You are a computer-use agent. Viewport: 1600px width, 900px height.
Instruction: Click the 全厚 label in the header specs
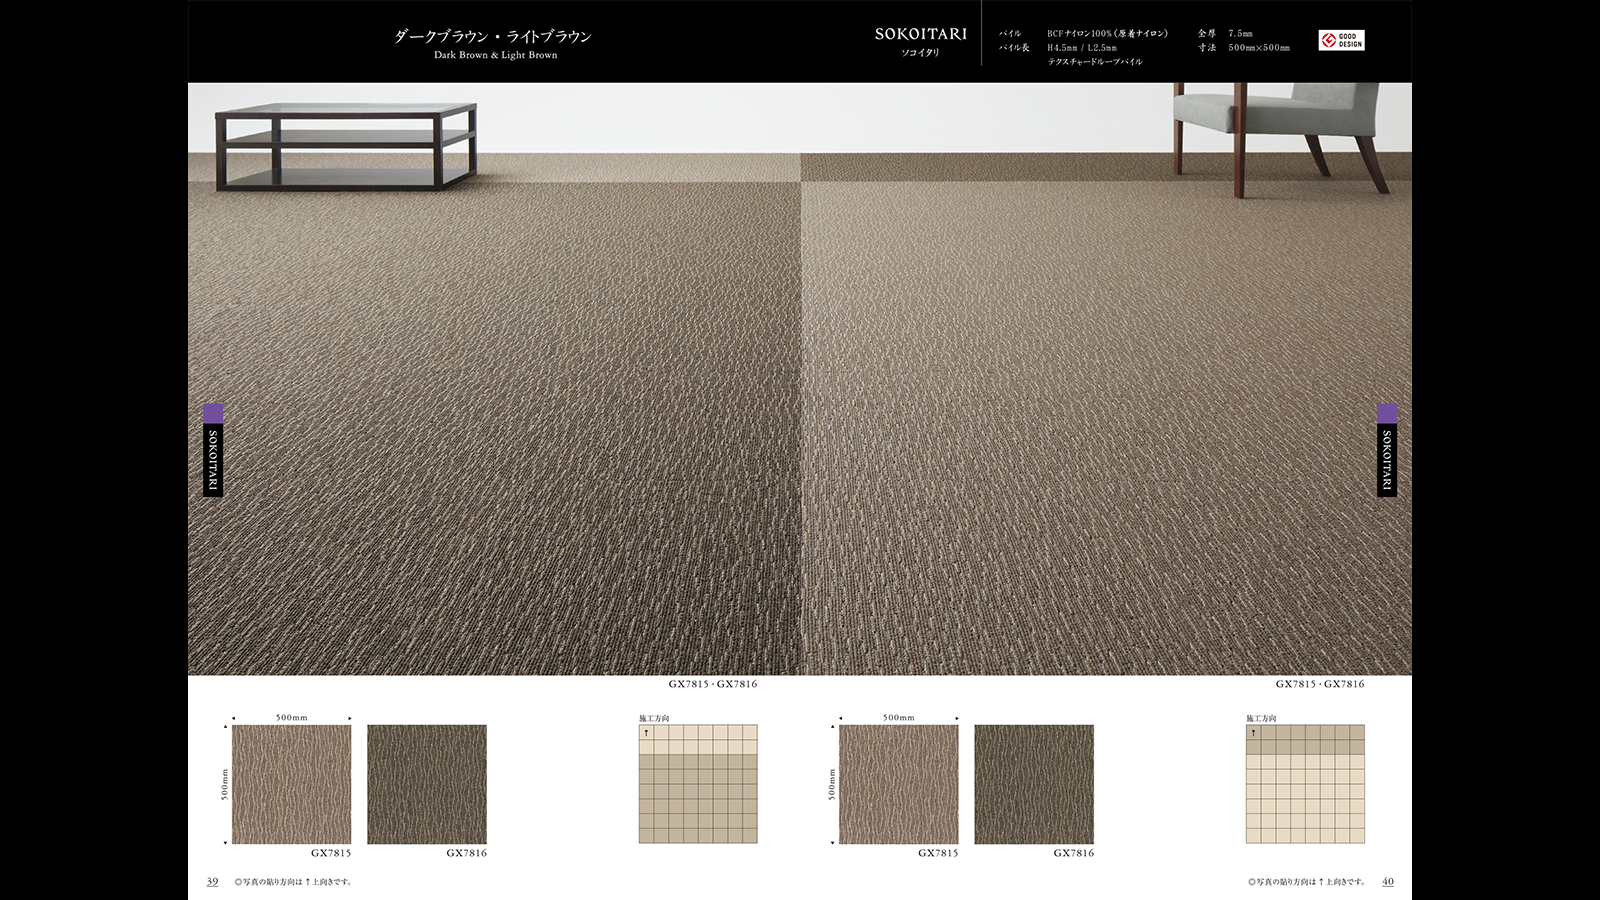click(x=1207, y=33)
